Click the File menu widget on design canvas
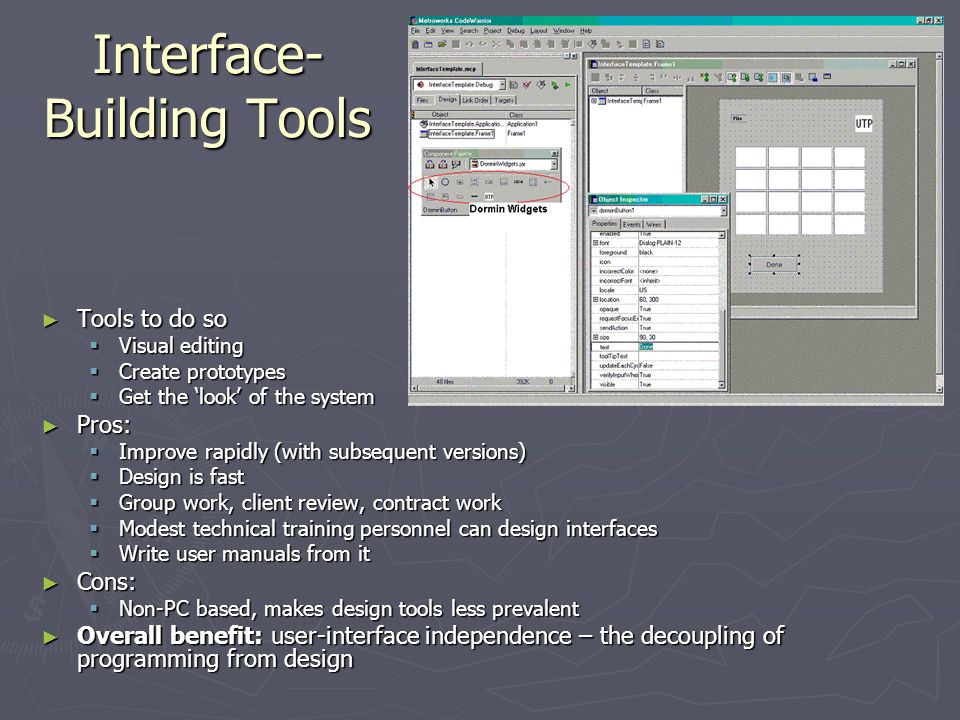The image size is (960, 720). click(x=738, y=118)
